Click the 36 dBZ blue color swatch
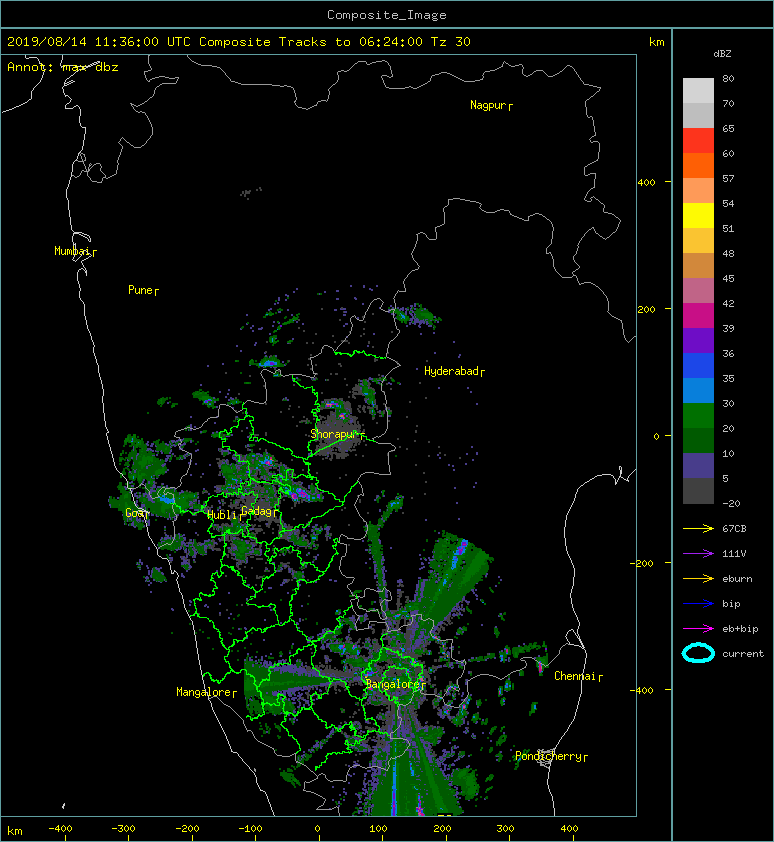Screen dimensions: 774x842 pos(698,366)
